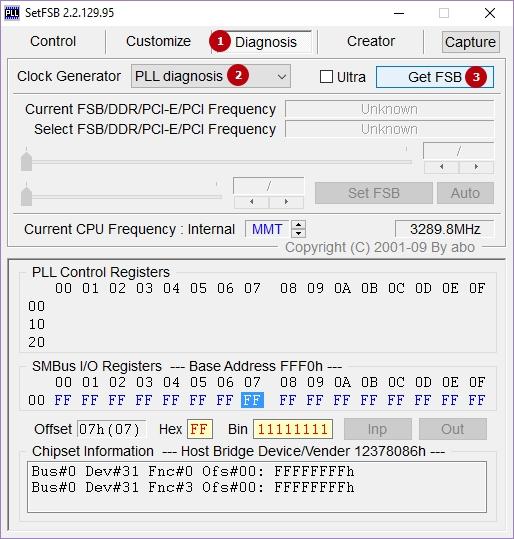Enable the Ultra checkbox

tap(326, 77)
